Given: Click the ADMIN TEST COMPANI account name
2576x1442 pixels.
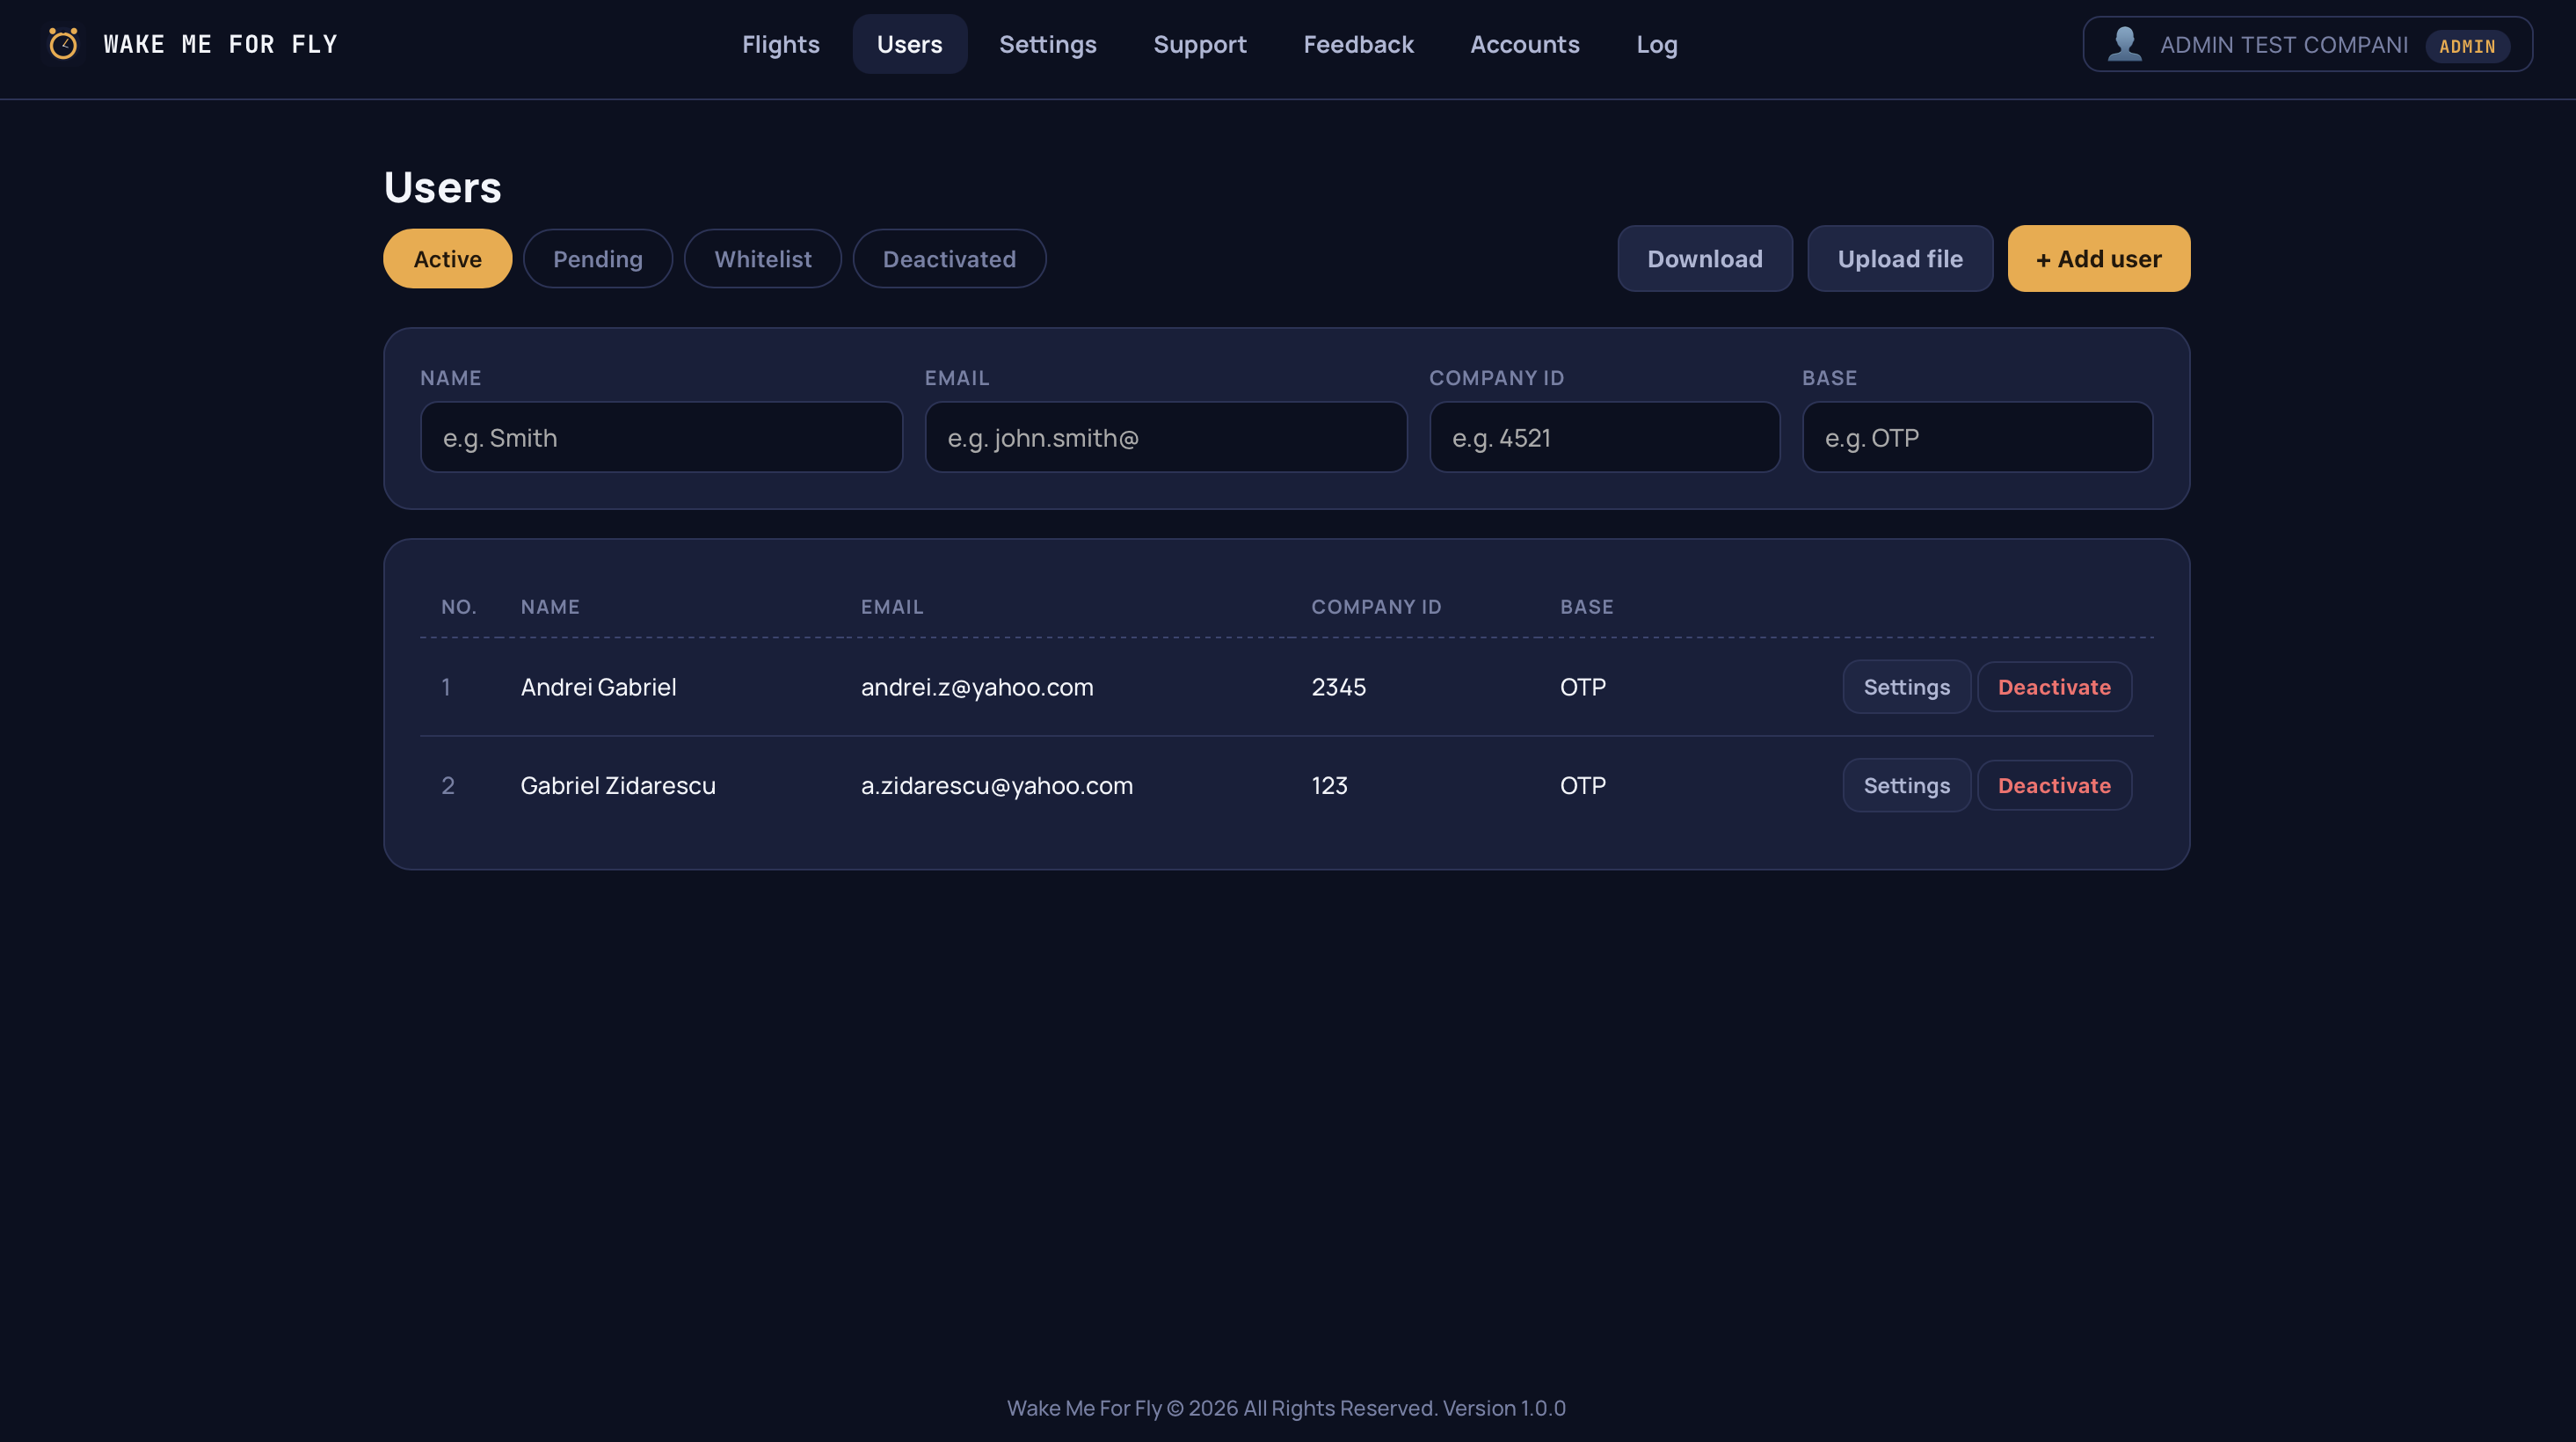Looking at the screenshot, I should pos(2283,45).
